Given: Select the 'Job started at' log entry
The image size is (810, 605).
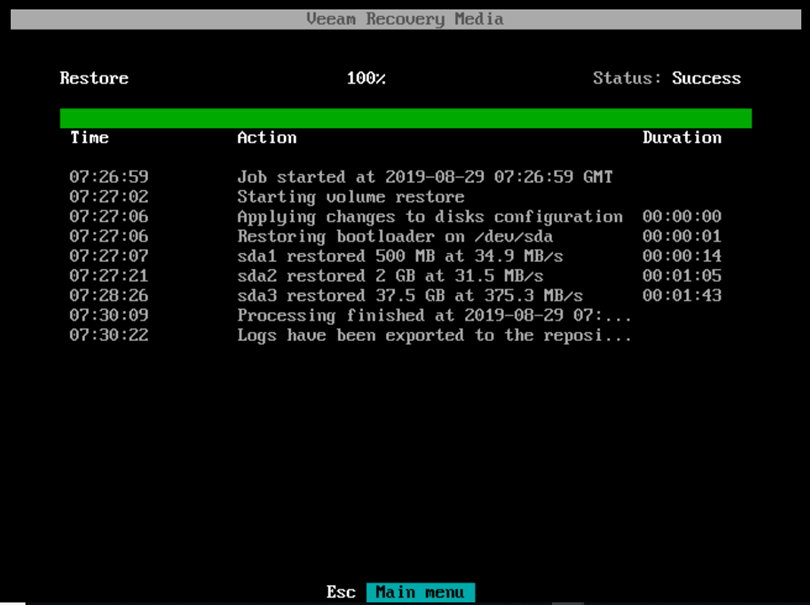Looking at the screenshot, I should [424, 177].
